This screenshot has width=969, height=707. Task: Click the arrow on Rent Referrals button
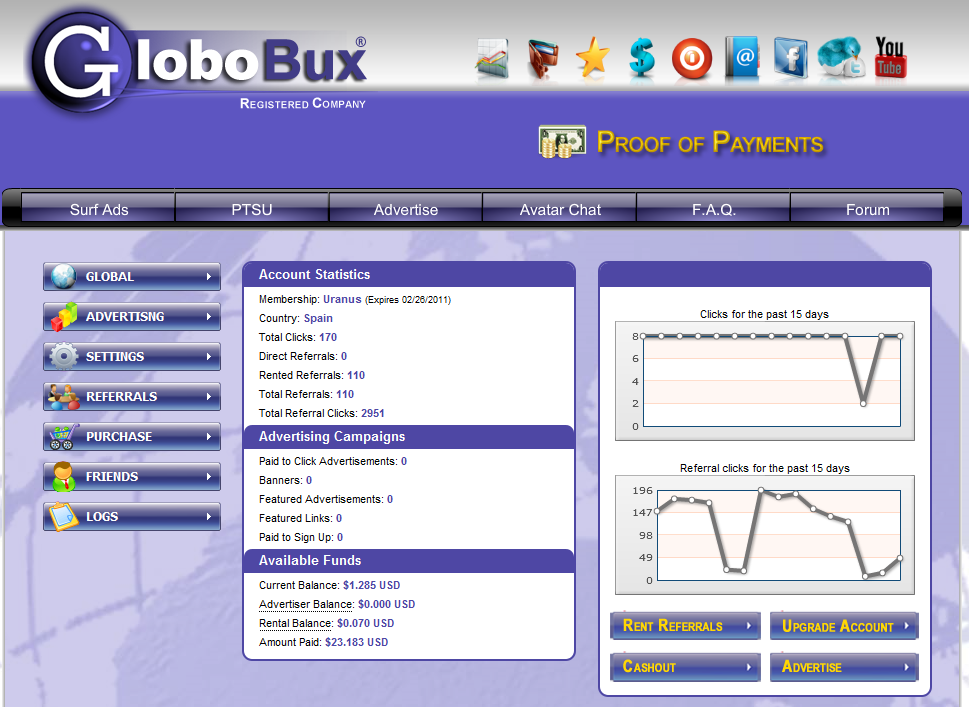coord(749,626)
